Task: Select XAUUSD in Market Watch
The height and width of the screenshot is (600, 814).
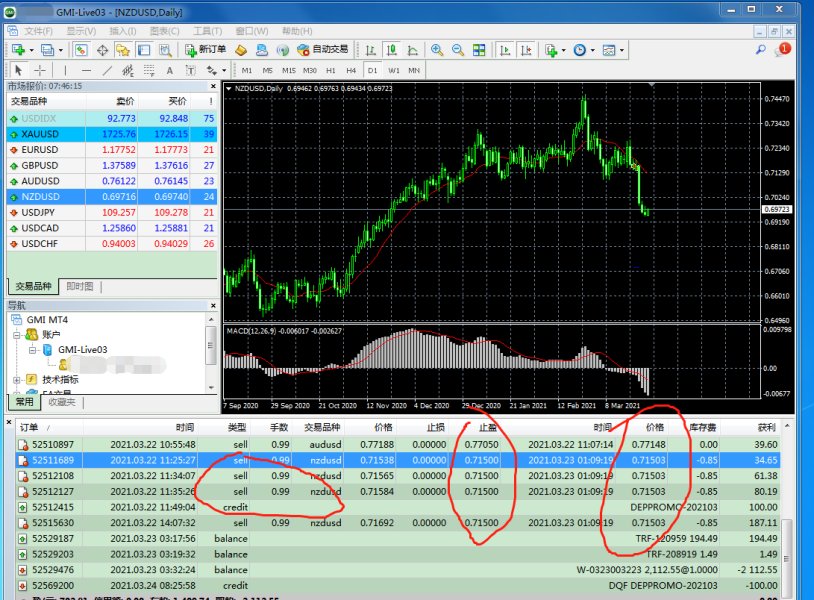Action: 112,134
